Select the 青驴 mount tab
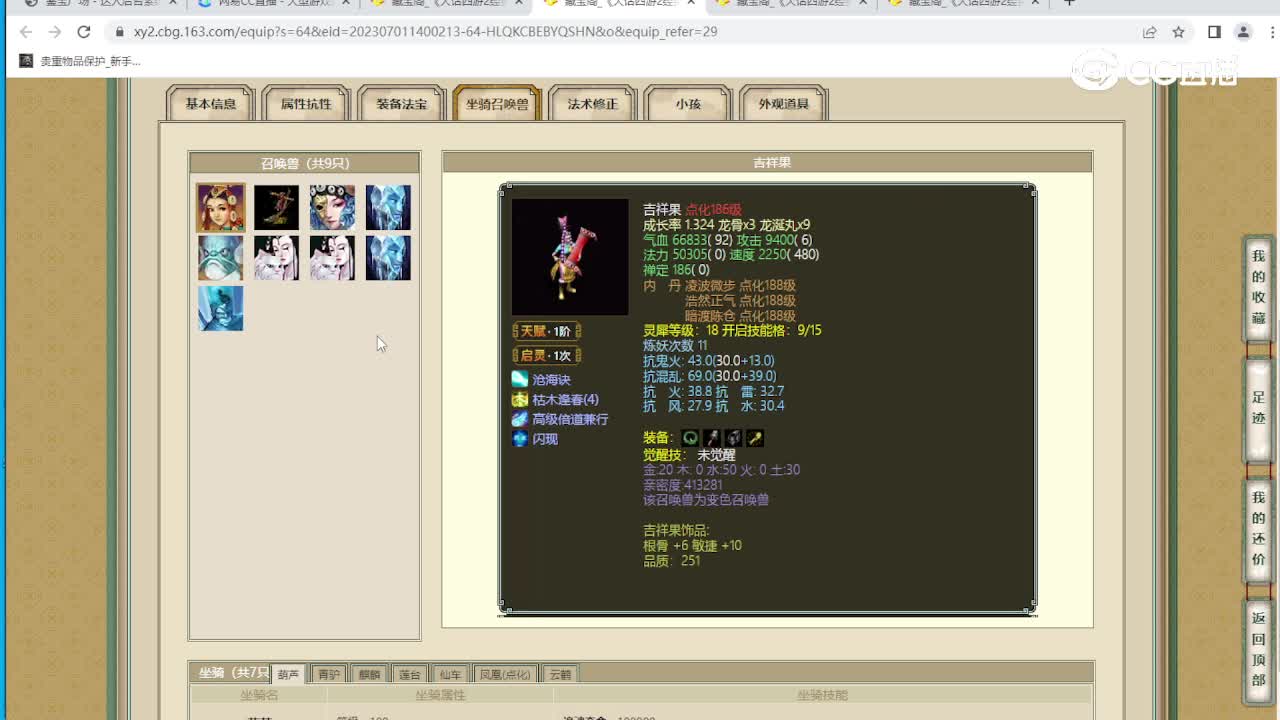The width and height of the screenshot is (1280, 720). tap(329, 674)
